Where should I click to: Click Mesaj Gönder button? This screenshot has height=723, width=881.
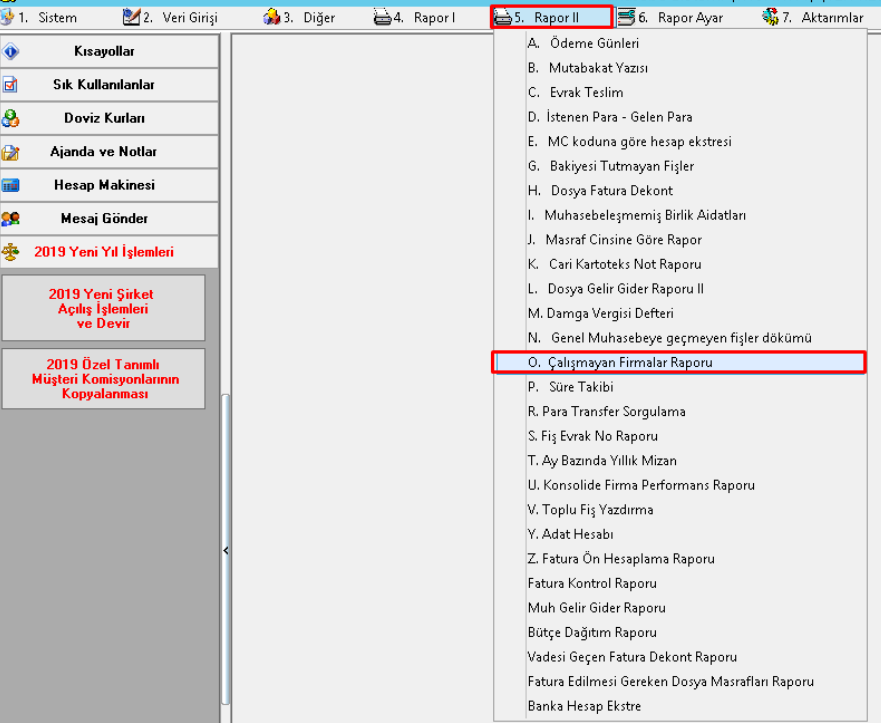[109, 219]
